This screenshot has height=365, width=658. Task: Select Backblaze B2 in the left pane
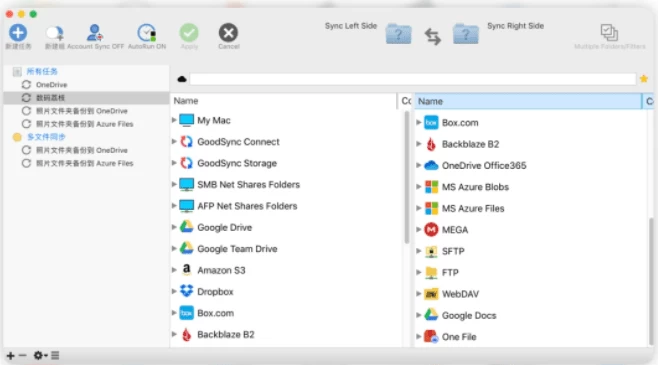click(x=226, y=334)
